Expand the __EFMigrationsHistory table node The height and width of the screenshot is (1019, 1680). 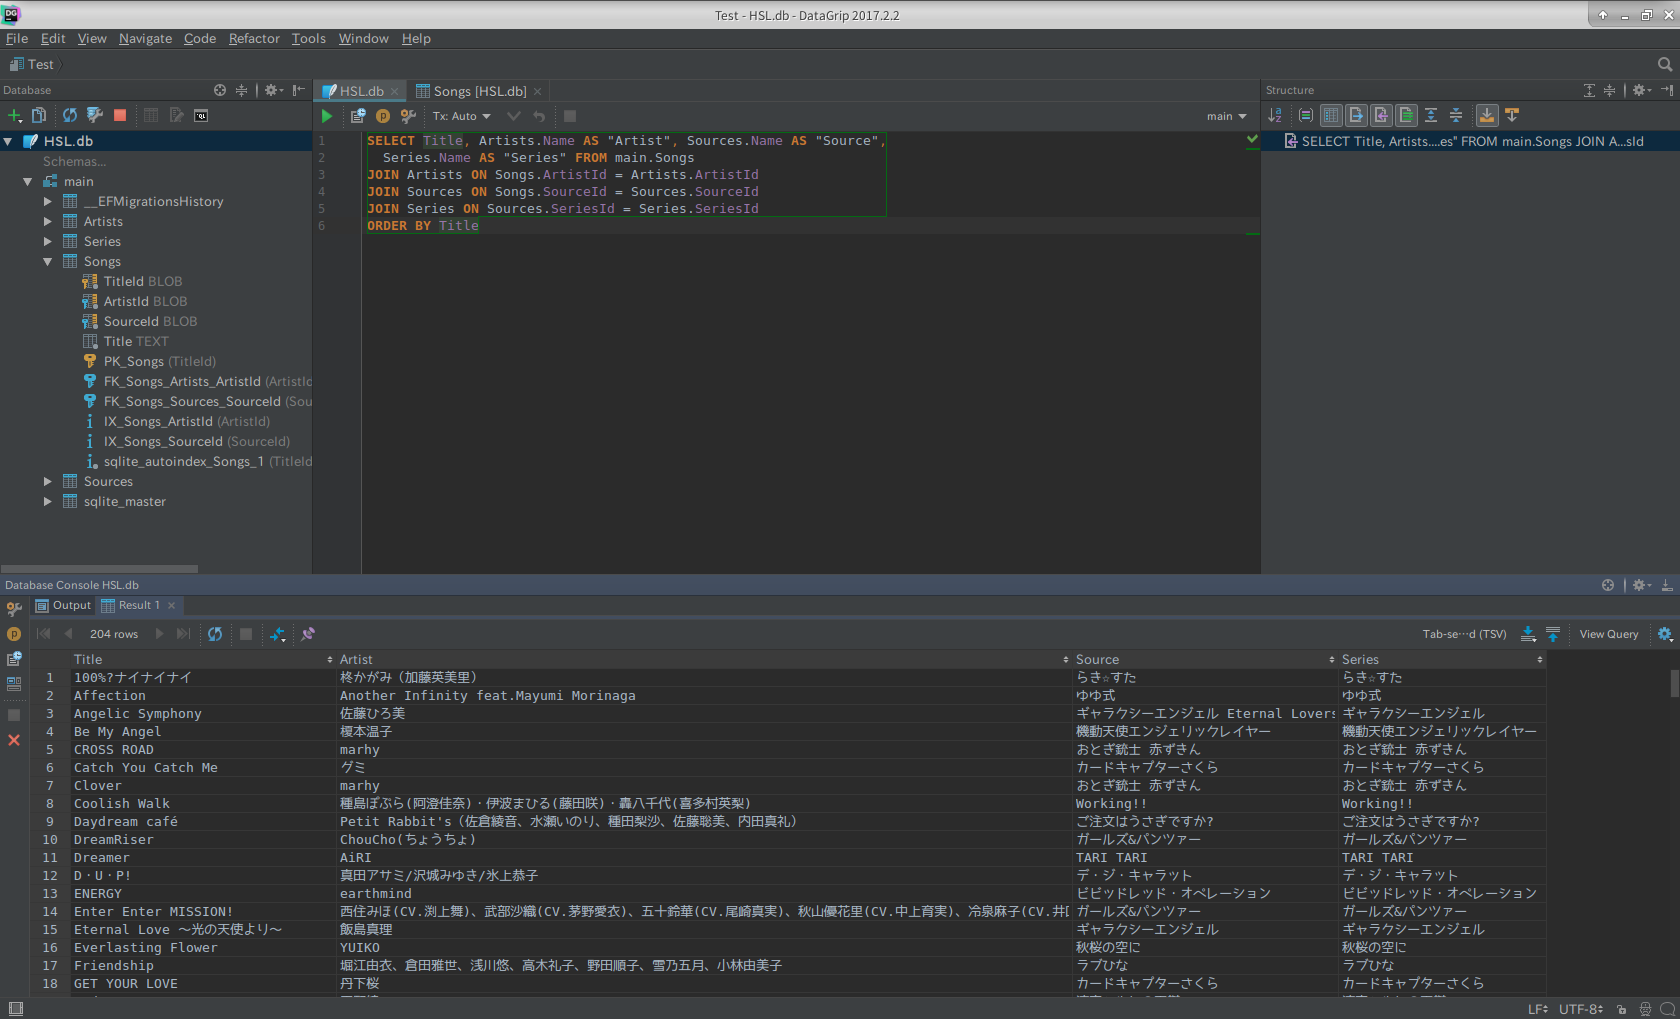pyautogui.click(x=47, y=201)
